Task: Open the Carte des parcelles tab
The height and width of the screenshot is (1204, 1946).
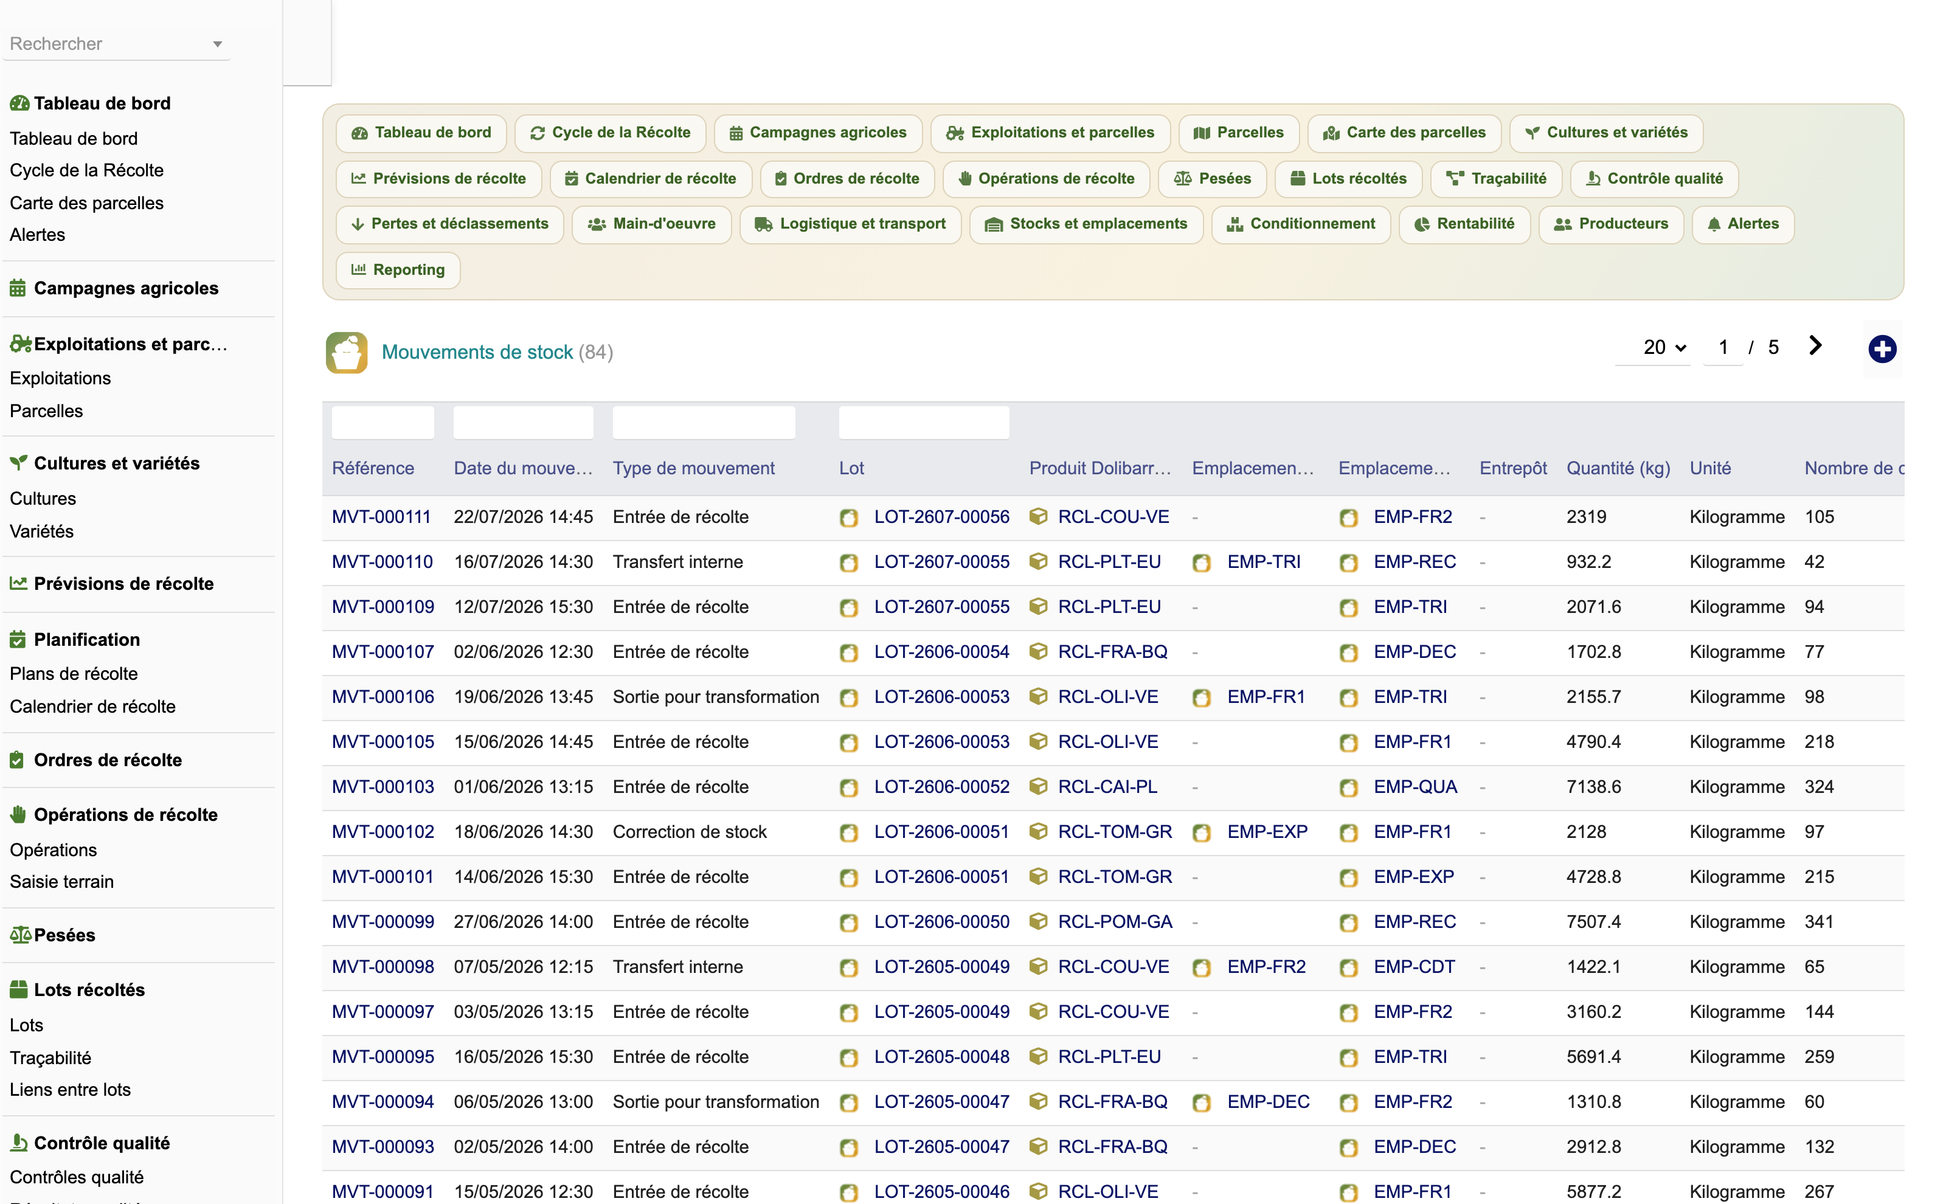Action: click(1404, 133)
